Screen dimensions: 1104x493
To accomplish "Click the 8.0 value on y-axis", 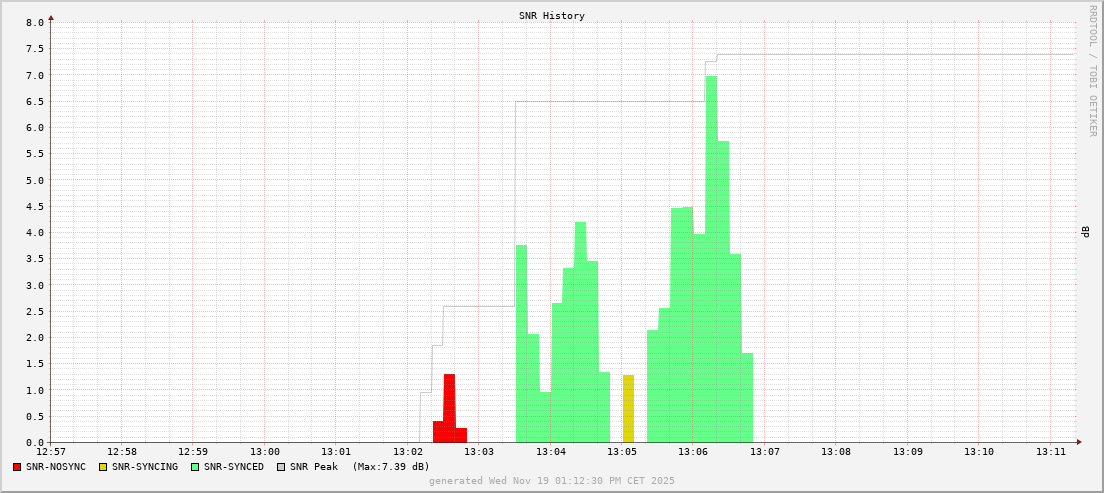I will tap(34, 22).
